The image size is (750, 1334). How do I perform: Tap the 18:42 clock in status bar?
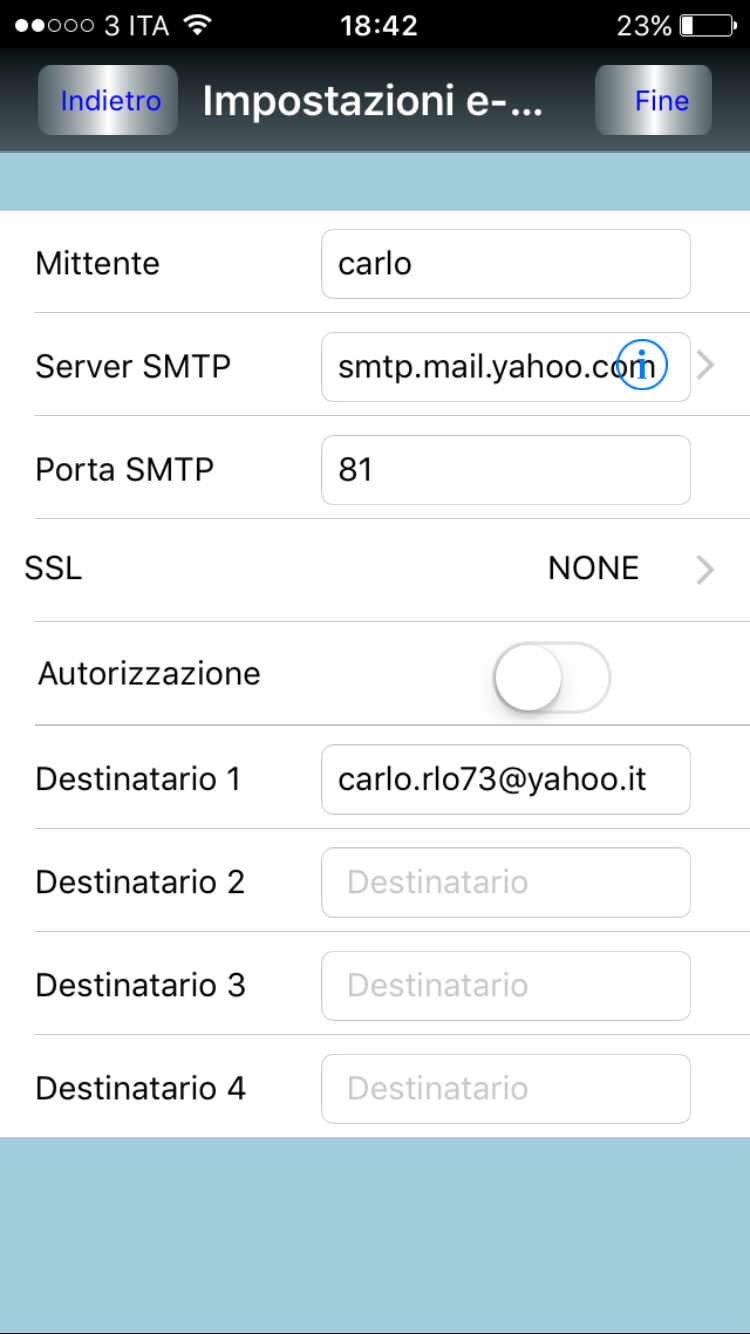pos(378,25)
